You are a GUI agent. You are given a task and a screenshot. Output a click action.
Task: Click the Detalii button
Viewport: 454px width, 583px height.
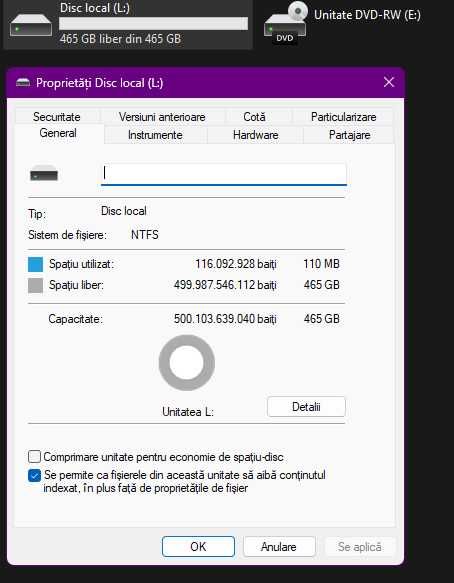[306, 407]
